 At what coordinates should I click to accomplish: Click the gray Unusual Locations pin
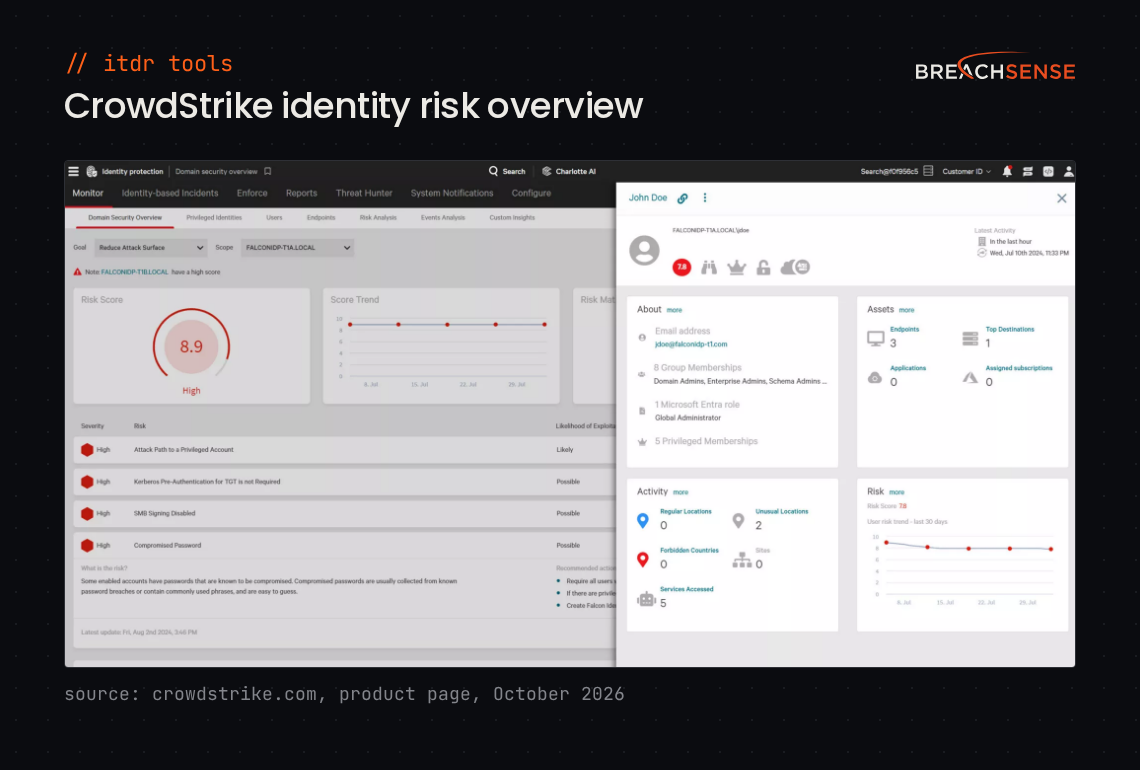click(739, 521)
